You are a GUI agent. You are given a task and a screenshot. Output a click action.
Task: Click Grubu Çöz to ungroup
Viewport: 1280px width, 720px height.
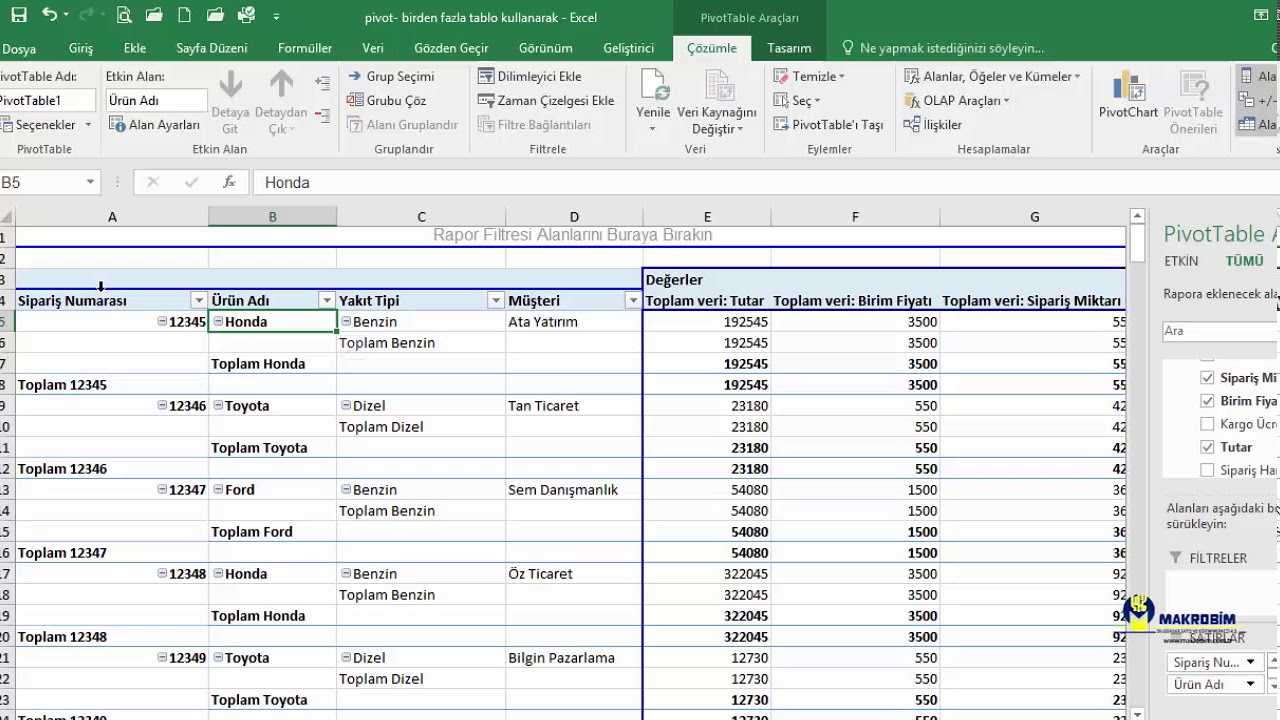tap(387, 101)
